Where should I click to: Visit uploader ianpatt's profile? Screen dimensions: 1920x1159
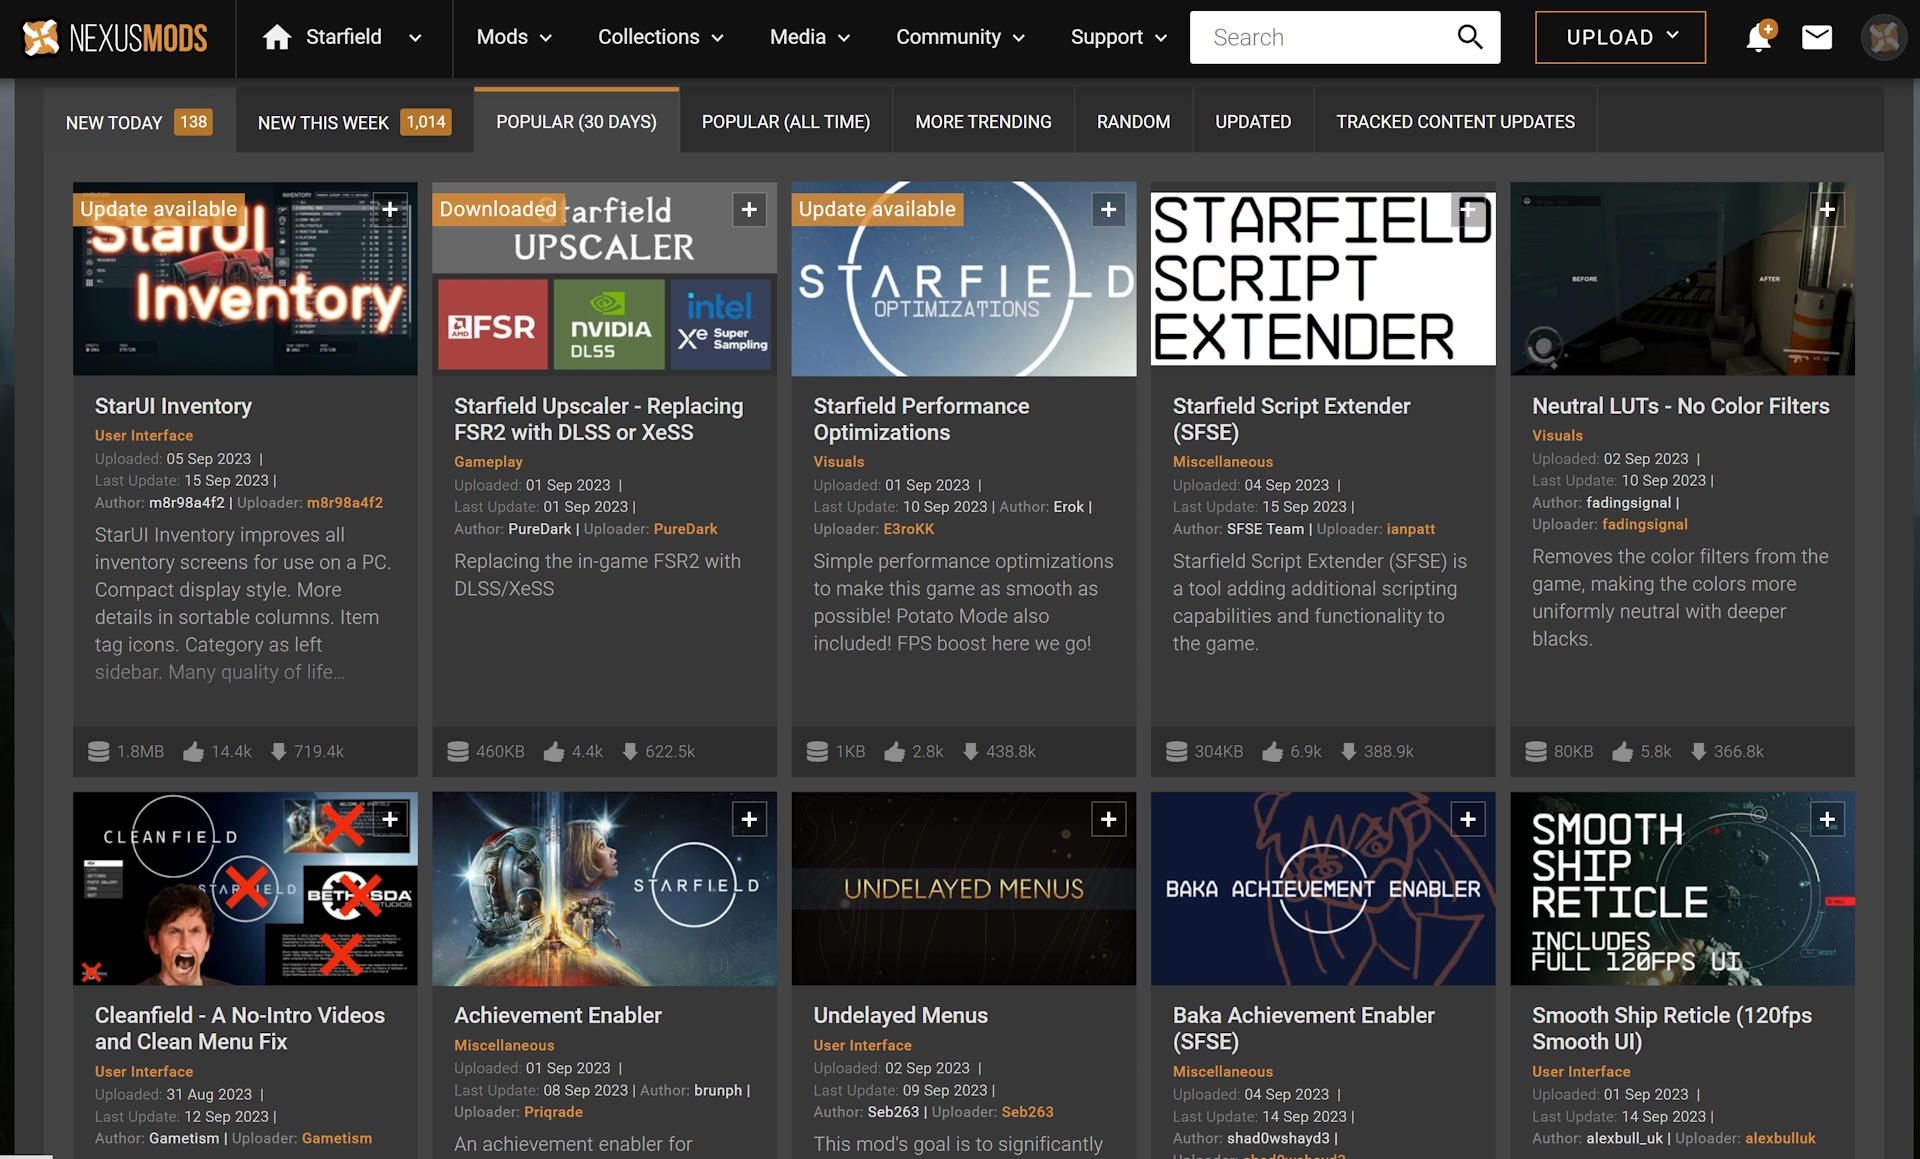pyautogui.click(x=1410, y=529)
